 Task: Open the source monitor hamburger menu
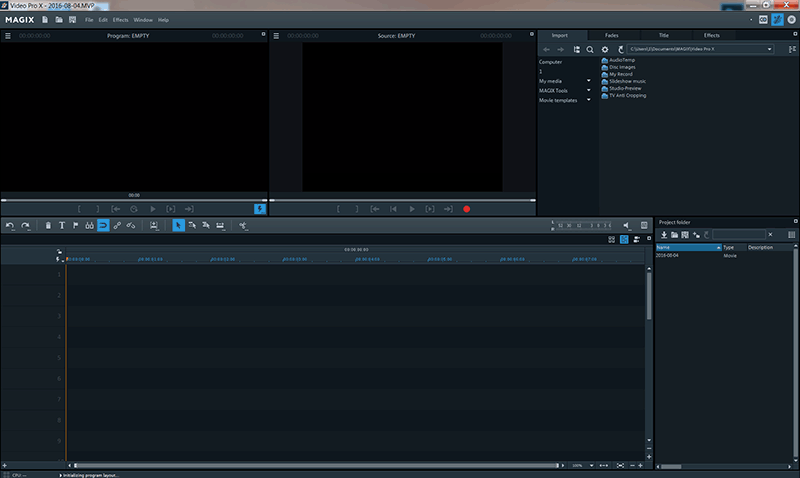pyautogui.click(x=276, y=36)
